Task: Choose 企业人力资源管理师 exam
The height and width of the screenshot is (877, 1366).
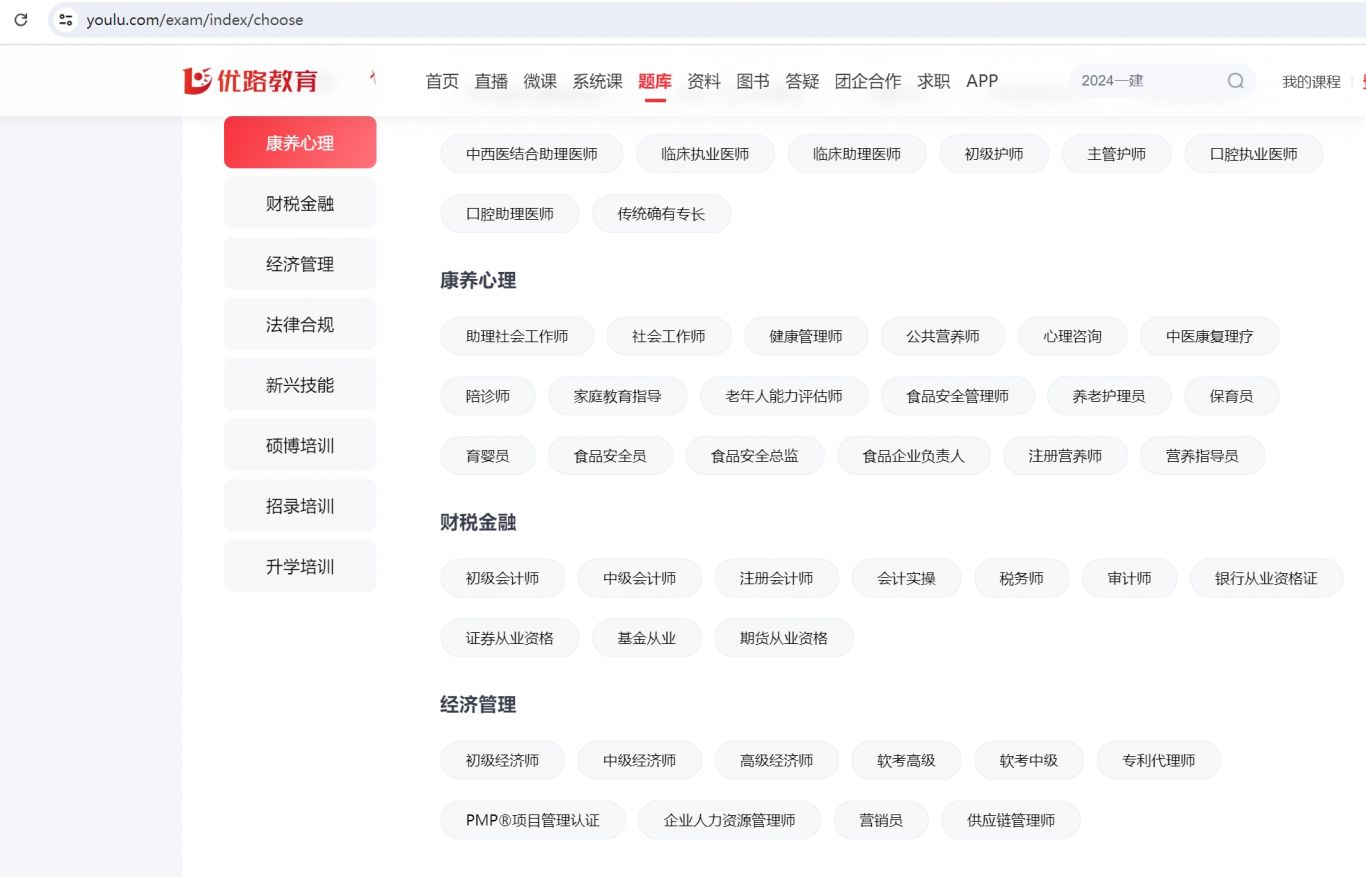Action: point(730,820)
